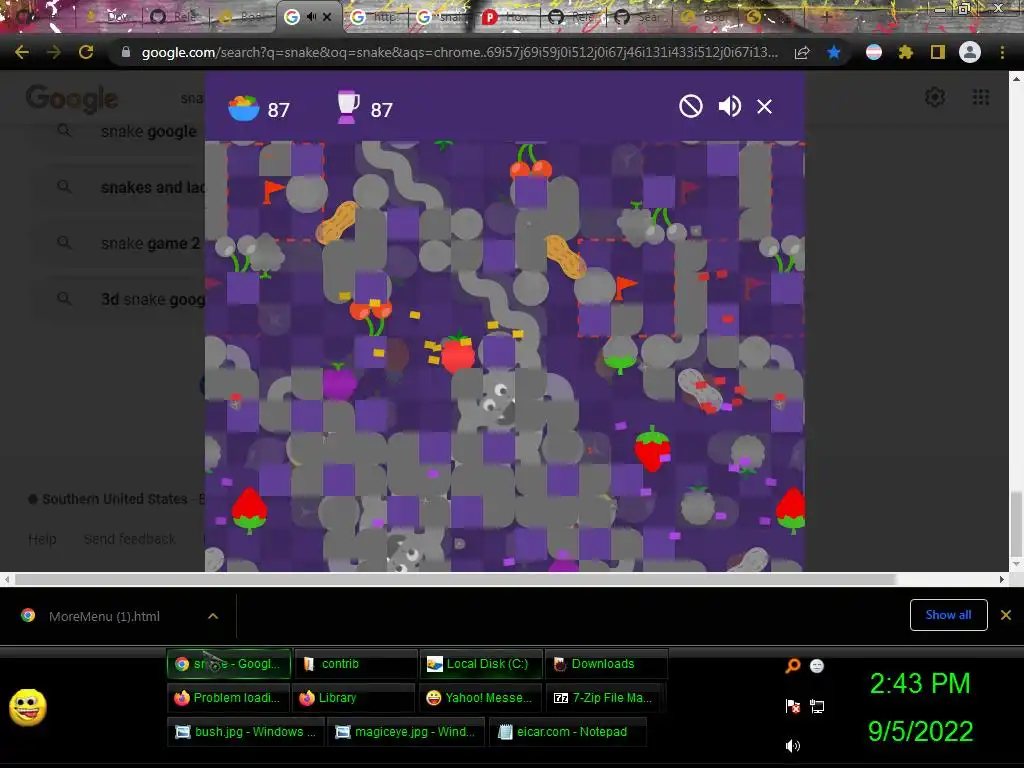
Task: Click the orange magnifier tray icon
Action: (x=792, y=665)
